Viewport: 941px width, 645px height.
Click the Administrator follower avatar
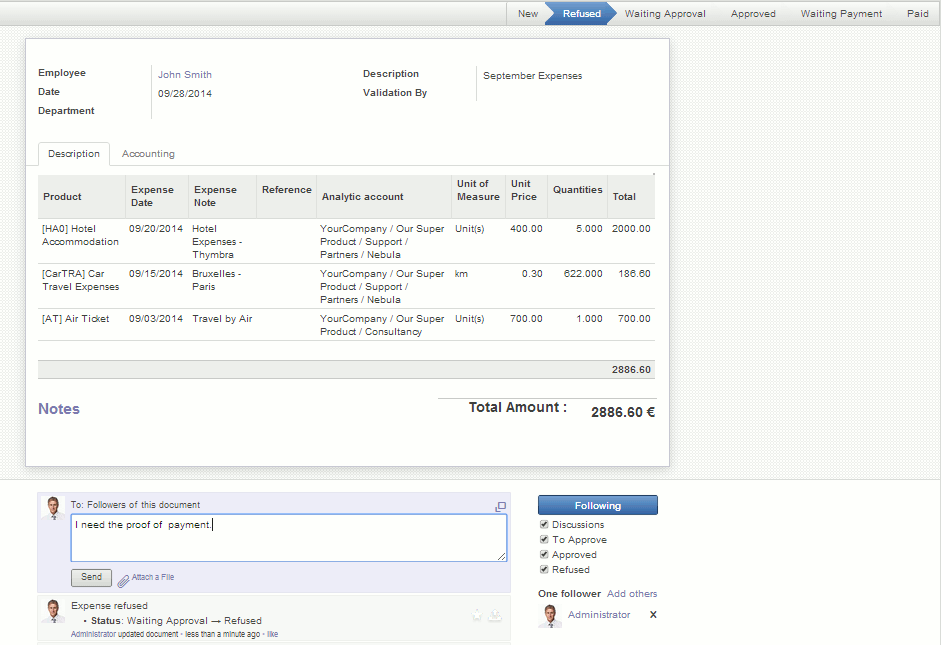[x=549, y=615]
